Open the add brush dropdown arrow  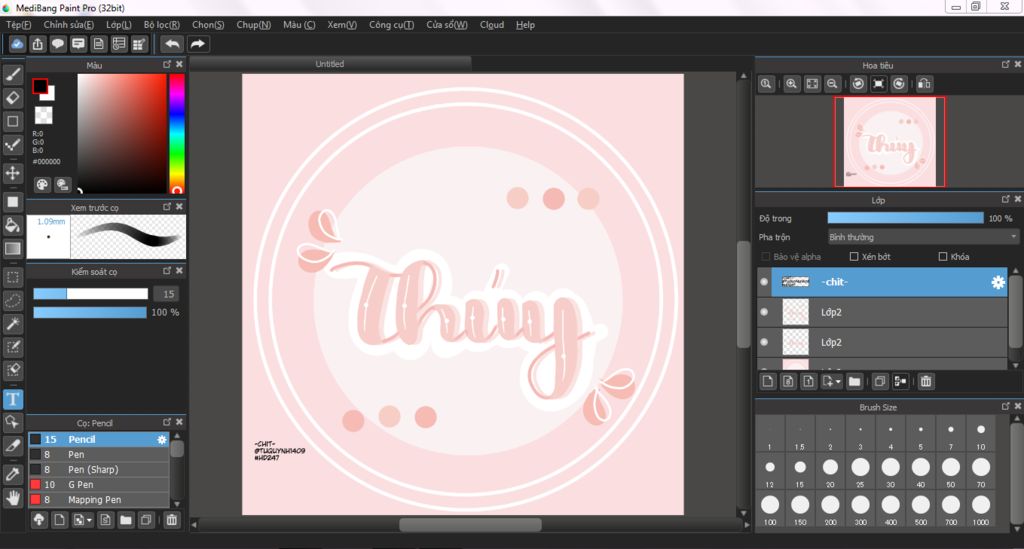[89, 520]
